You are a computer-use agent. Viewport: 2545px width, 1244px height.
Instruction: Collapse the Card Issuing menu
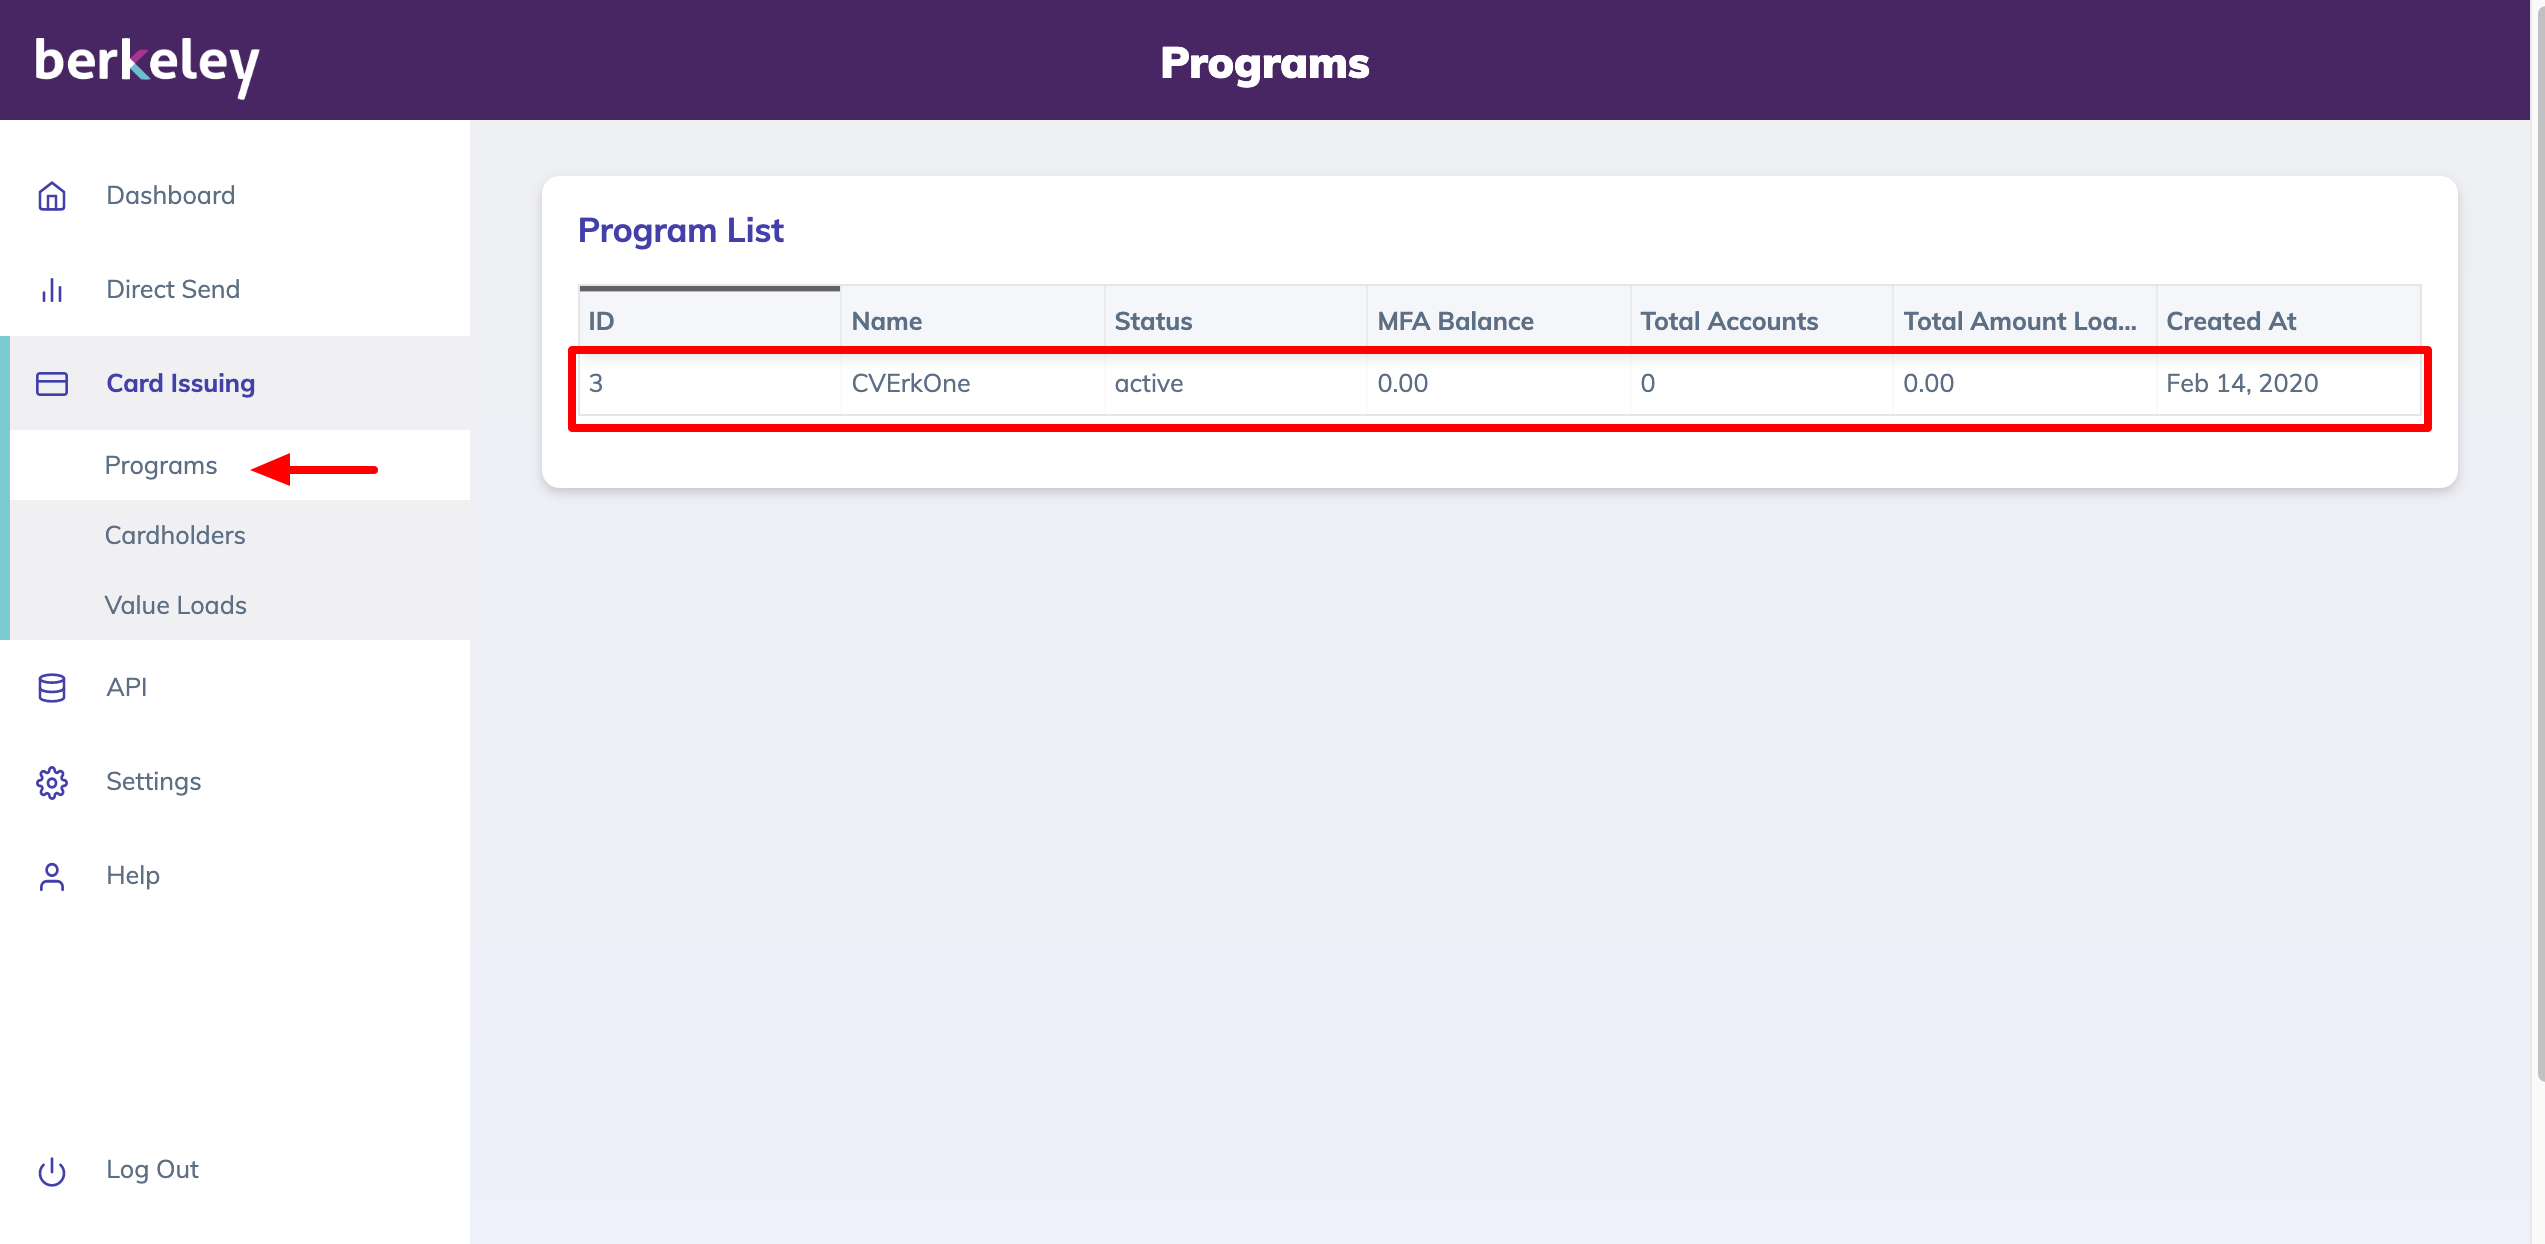click(181, 384)
